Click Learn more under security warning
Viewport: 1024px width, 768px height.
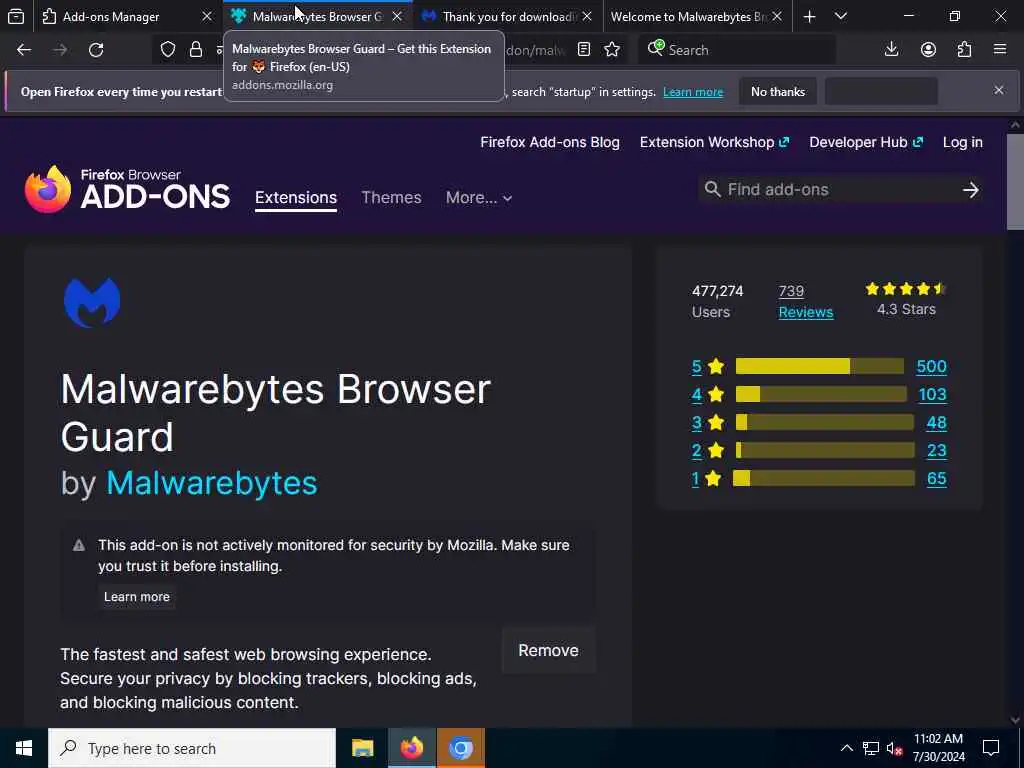coord(136,597)
